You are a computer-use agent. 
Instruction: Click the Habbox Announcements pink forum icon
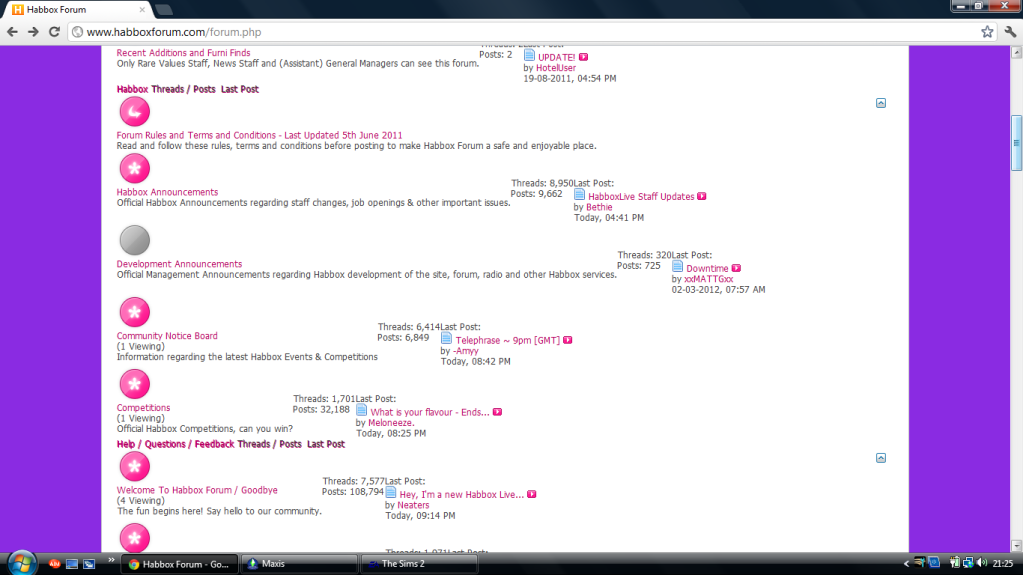tap(134, 168)
